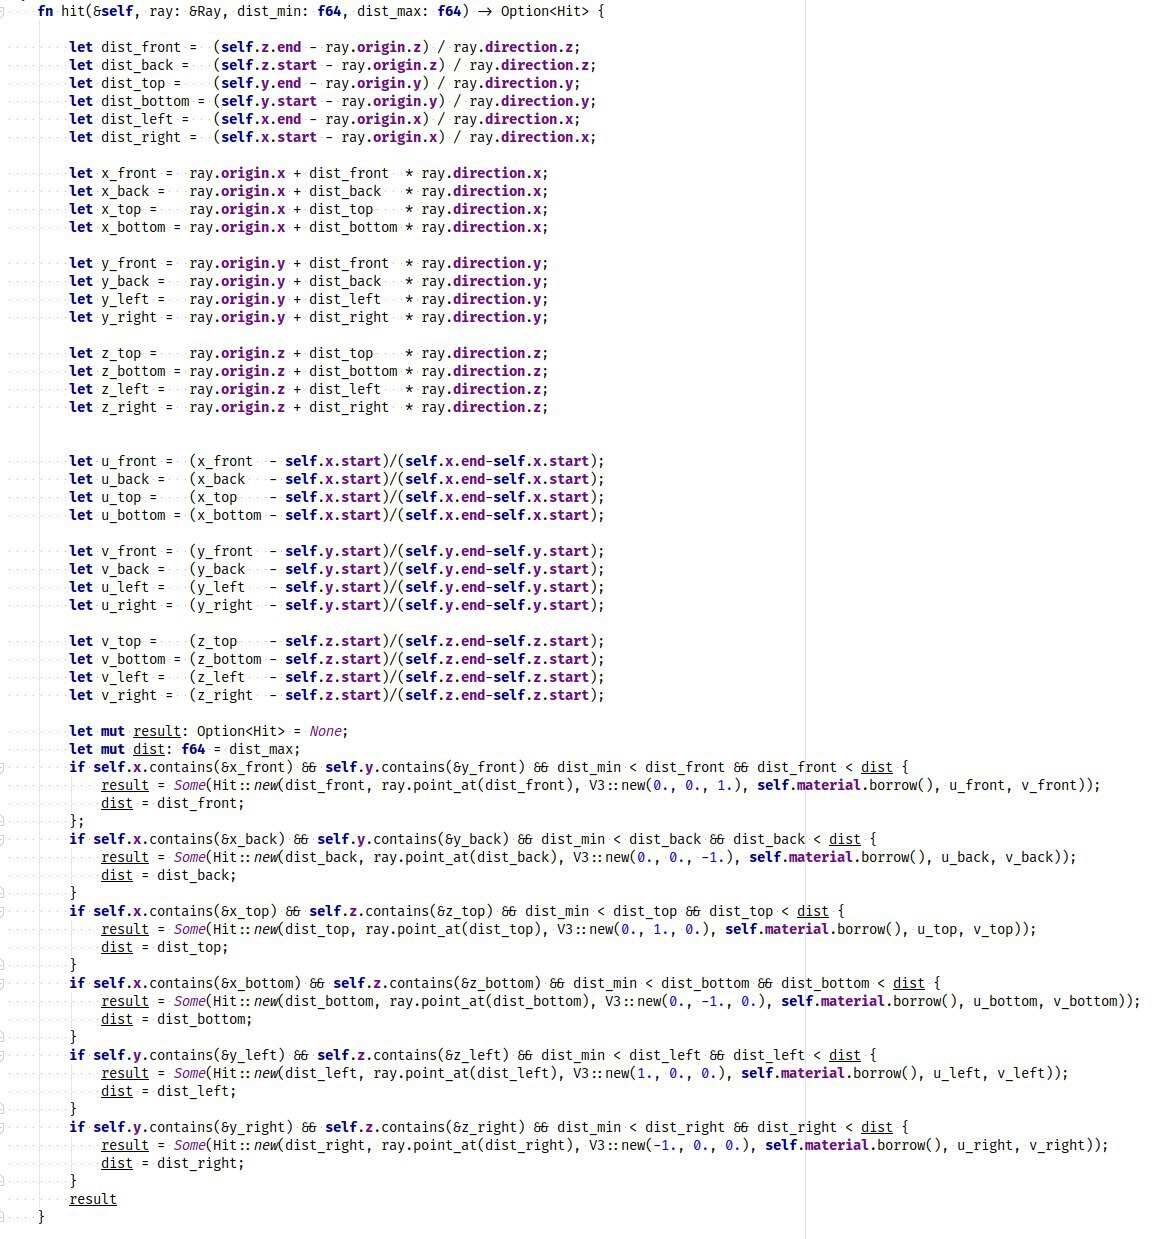Image resolution: width=1160 pixels, height=1239 pixels.
Task: Click x_bottom in its let declaration
Action: click(133, 227)
